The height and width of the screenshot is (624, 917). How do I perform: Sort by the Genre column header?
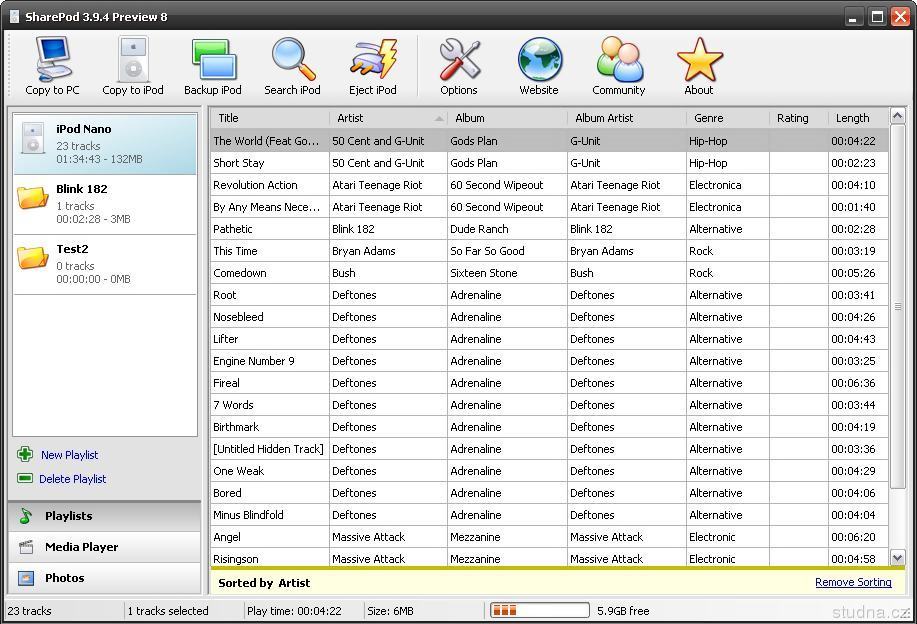pyautogui.click(x=727, y=118)
